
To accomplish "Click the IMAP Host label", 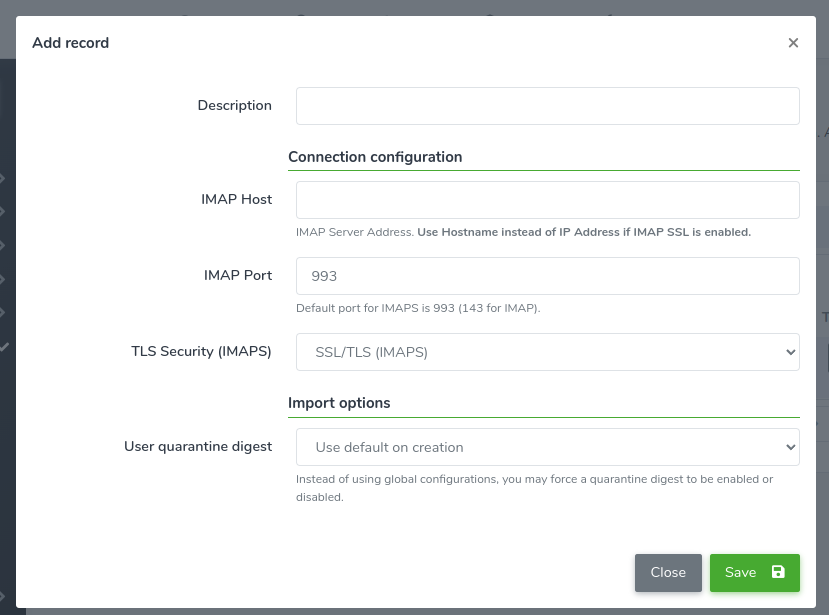I will [x=236, y=199].
